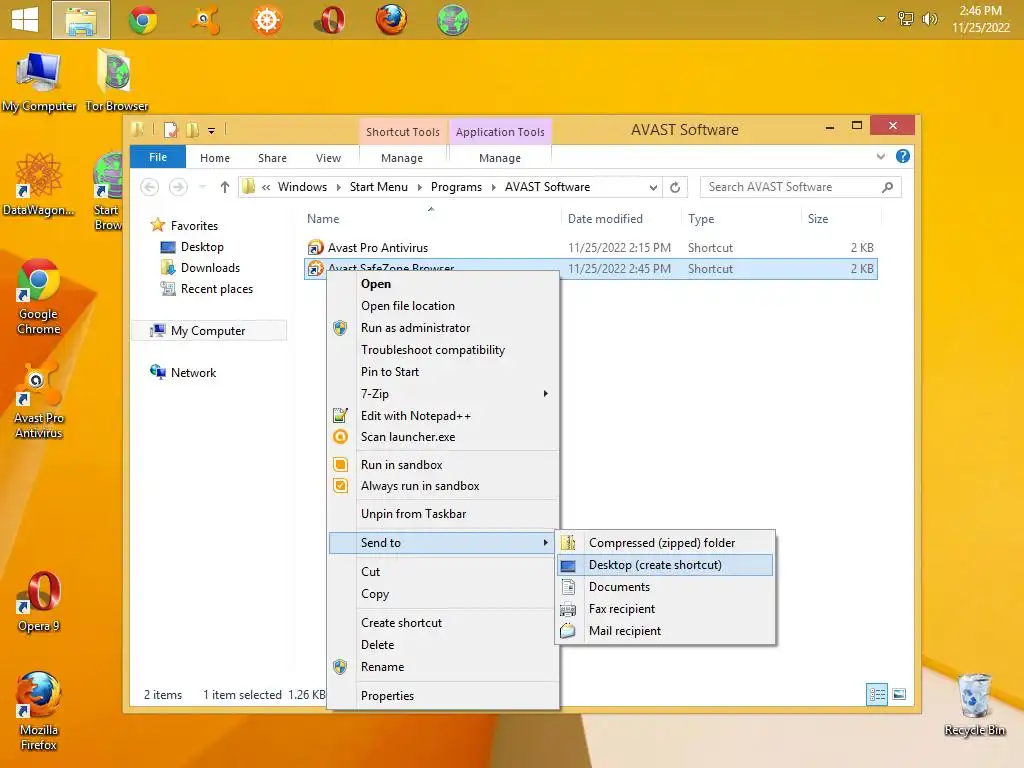Select the Tor Browser desktop folder
This screenshot has width=1024, height=768.
(116, 80)
